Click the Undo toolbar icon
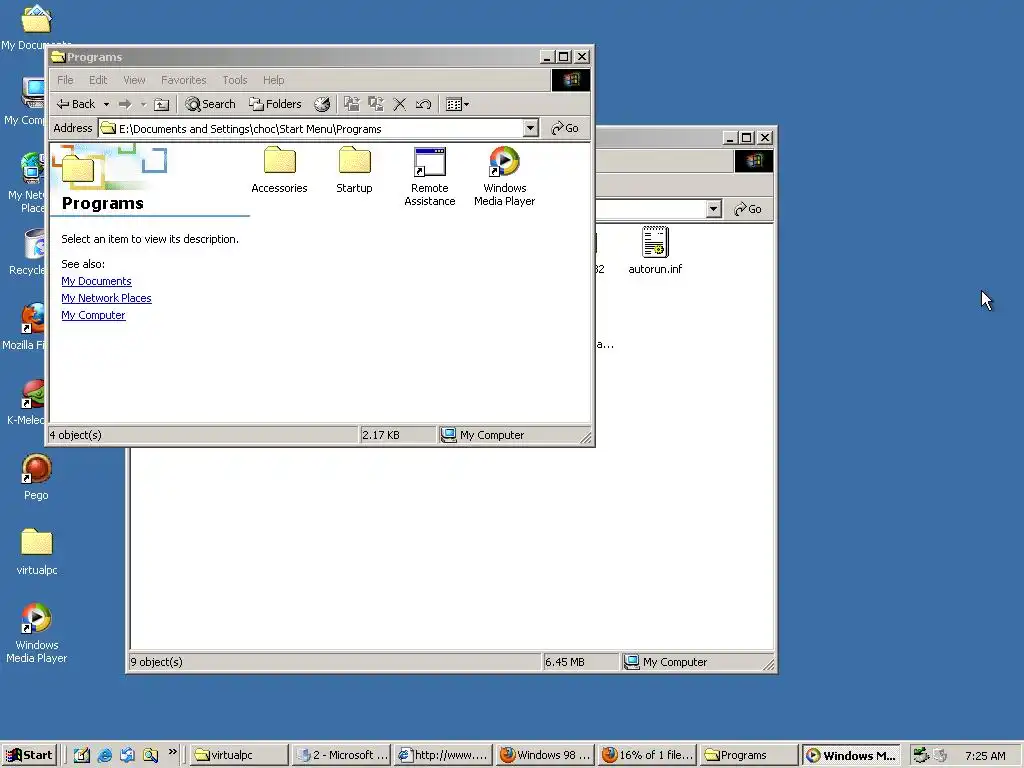1024x768 pixels. [423, 104]
